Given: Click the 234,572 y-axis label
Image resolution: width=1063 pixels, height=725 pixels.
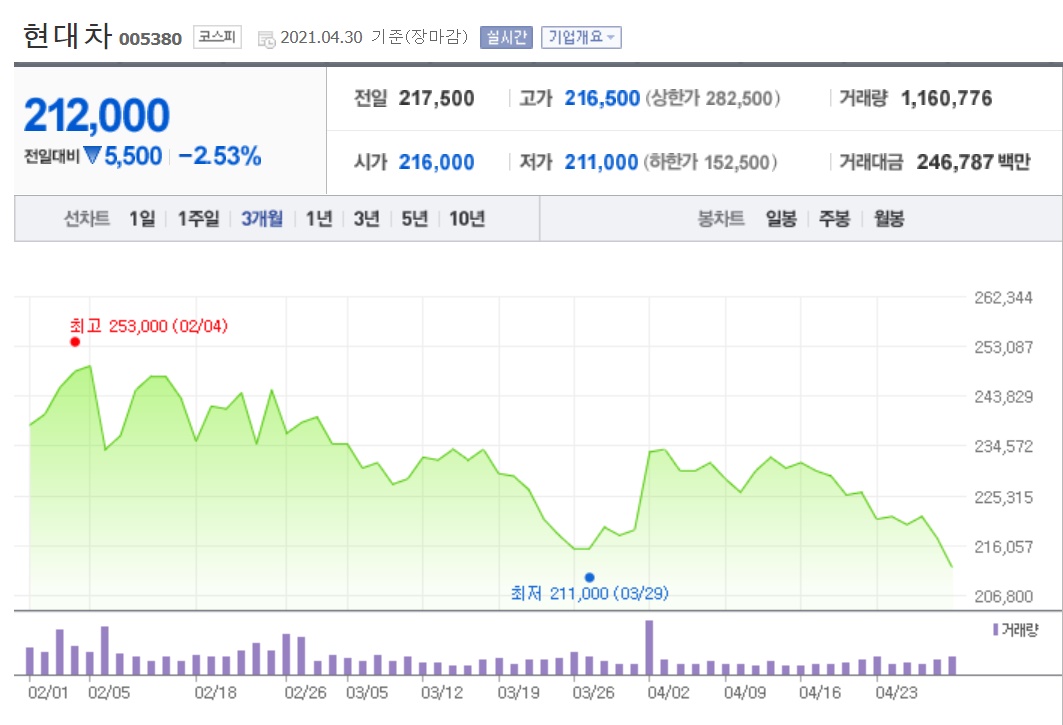Looking at the screenshot, I should point(1003,447).
